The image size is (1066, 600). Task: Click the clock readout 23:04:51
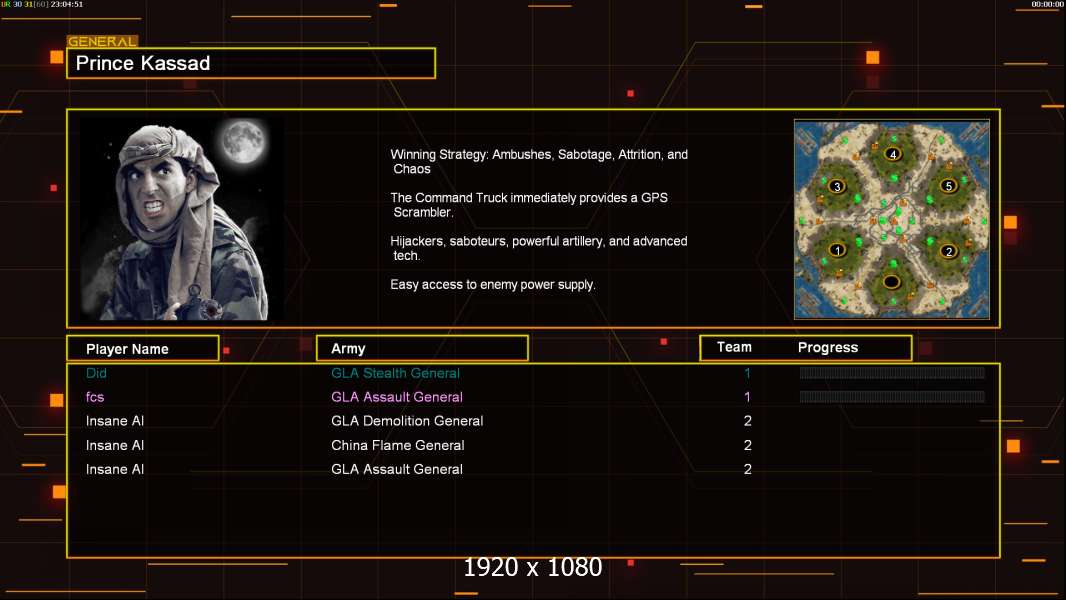(x=67, y=4)
